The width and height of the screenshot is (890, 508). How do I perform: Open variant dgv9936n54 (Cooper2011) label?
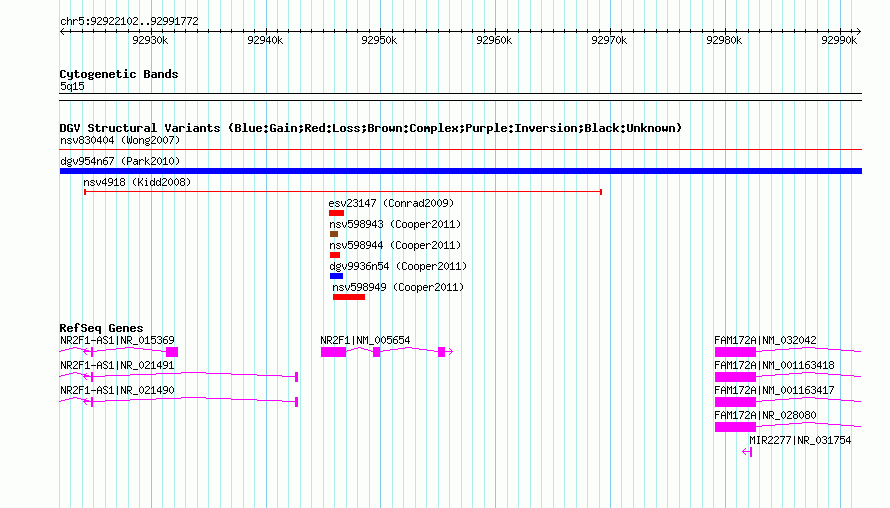pyautogui.click(x=398, y=266)
